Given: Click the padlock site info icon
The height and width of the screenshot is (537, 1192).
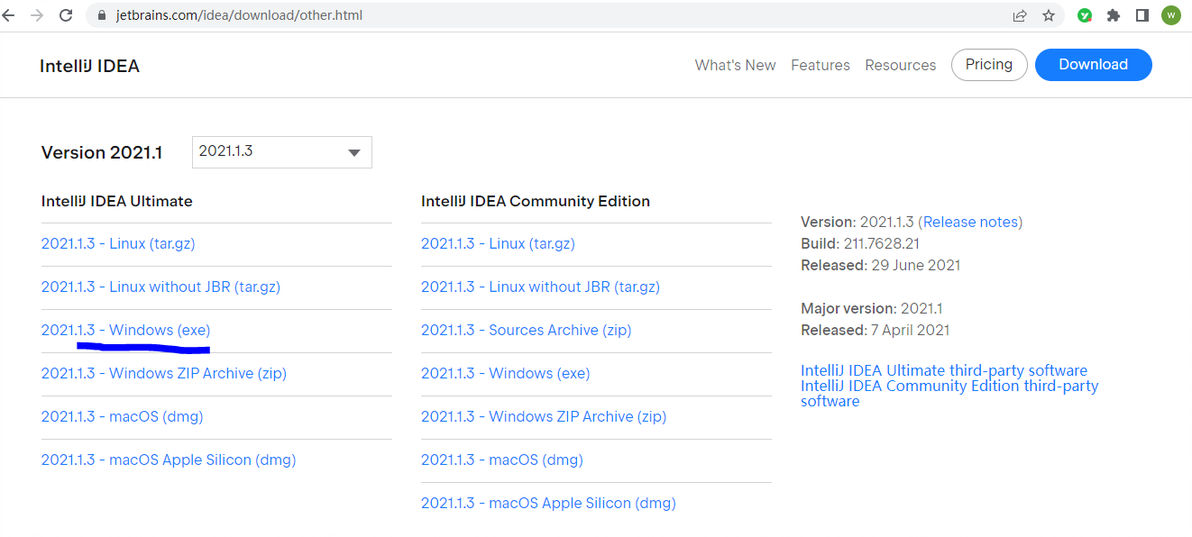Looking at the screenshot, I should (x=101, y=16).
